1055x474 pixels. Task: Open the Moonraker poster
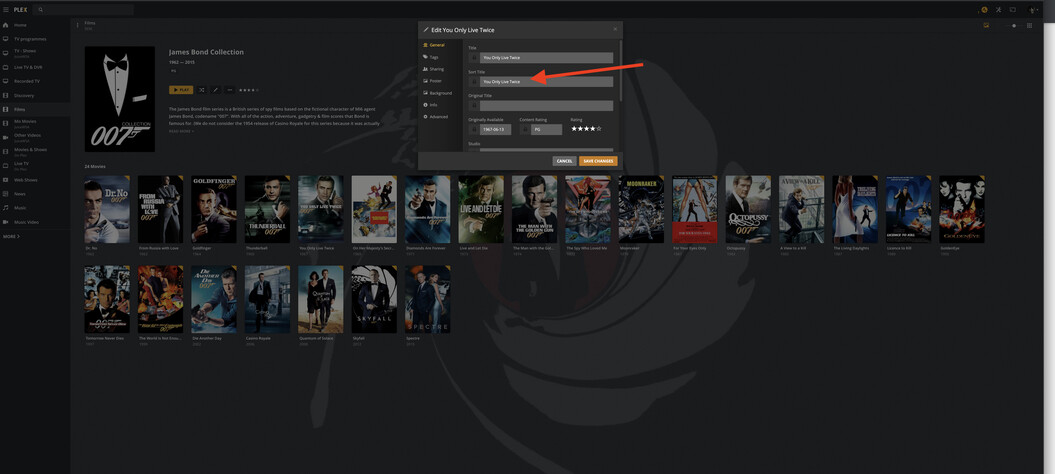[x=641, y=209]
